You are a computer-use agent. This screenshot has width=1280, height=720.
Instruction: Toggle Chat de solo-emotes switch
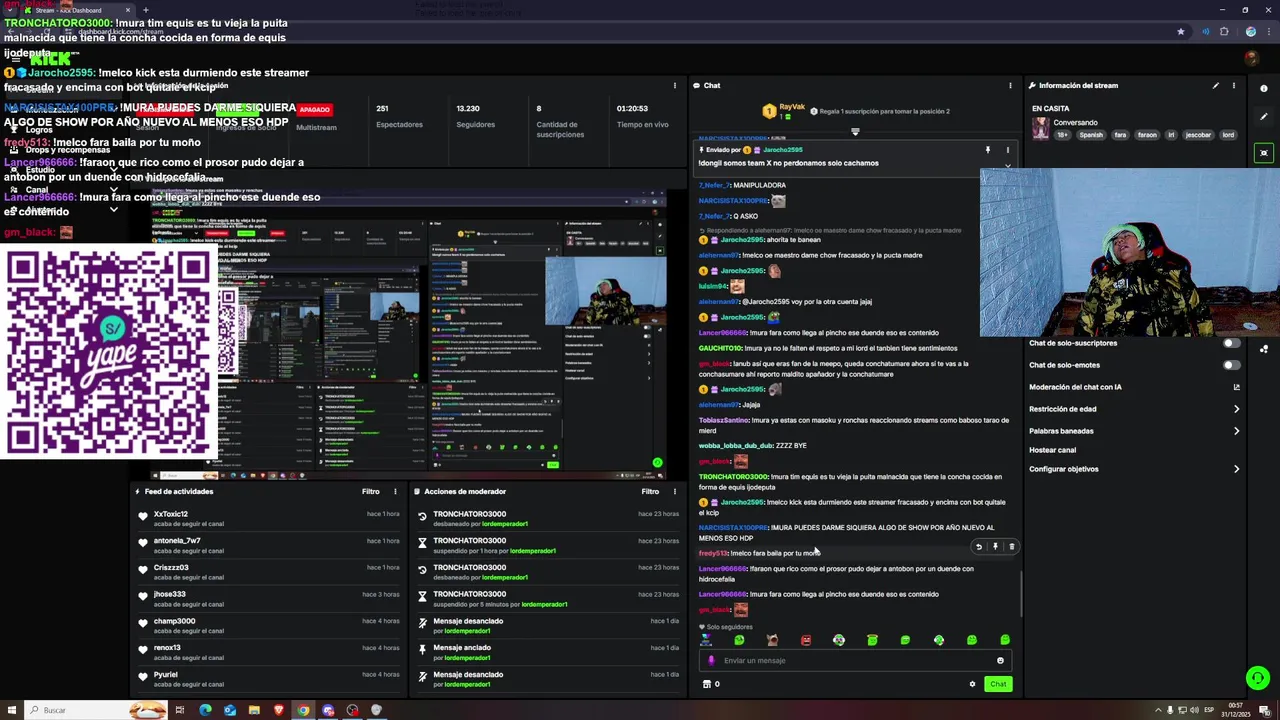[1231, 365]
